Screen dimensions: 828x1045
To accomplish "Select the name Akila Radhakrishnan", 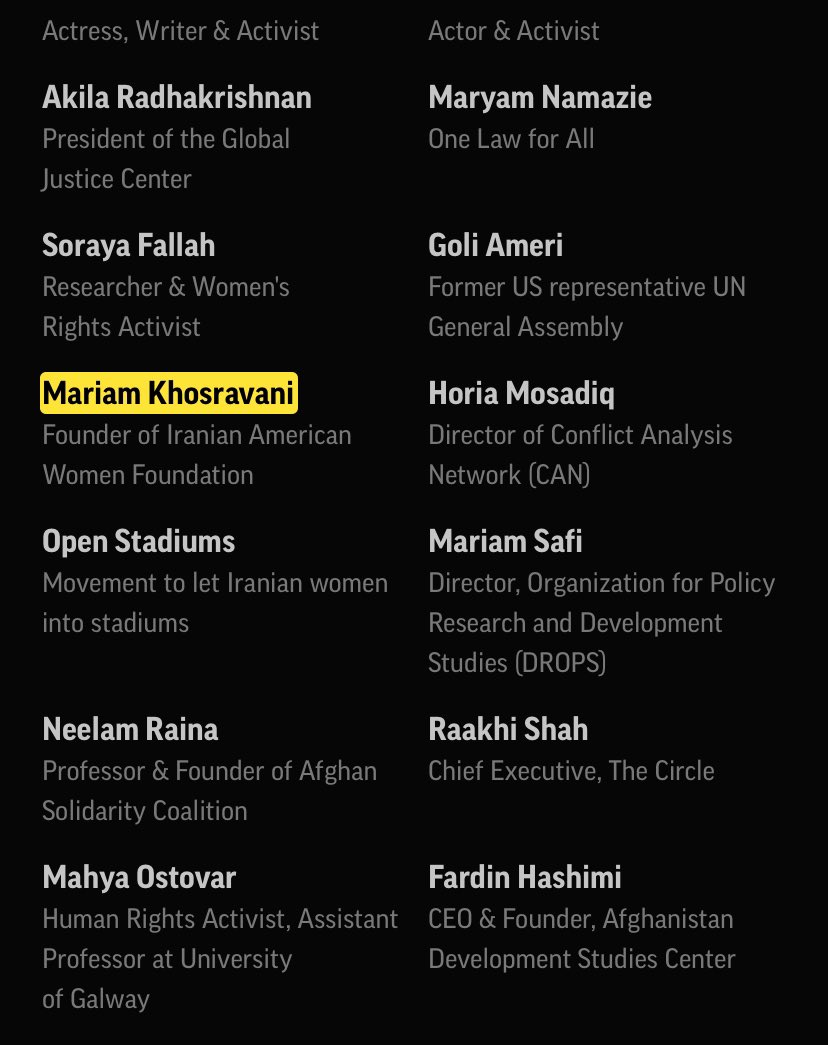I will 177,98.
